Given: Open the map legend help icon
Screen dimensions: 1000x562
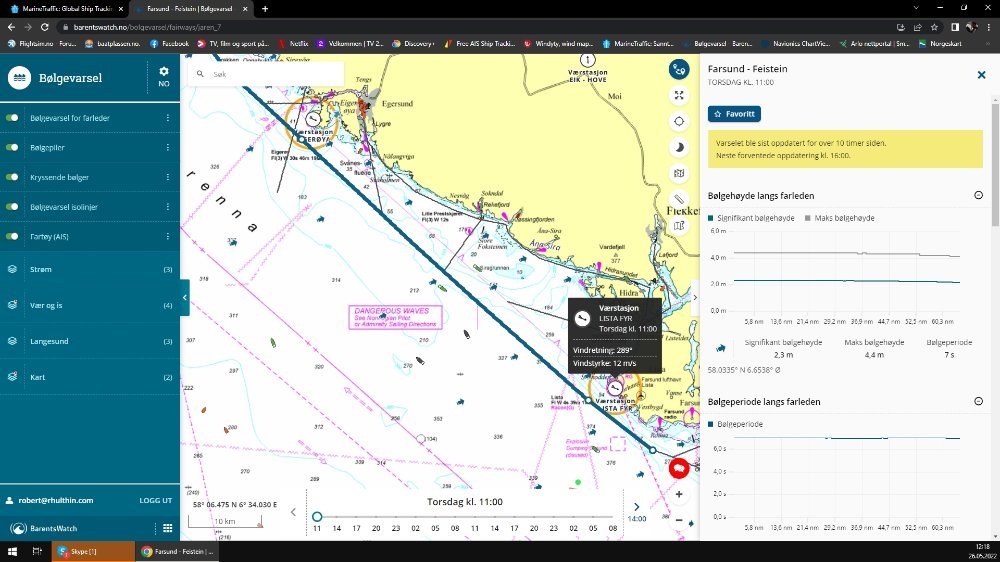Looking at the screenshot, I should tap(679, 226).
